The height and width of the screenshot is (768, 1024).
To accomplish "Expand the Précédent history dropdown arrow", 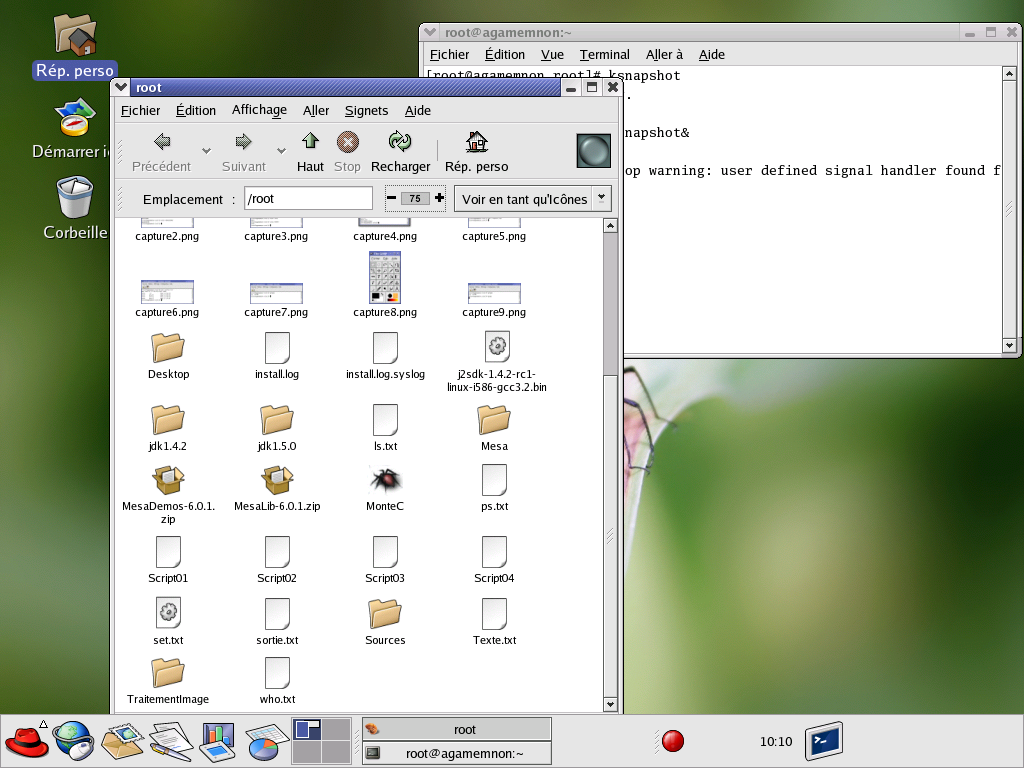I will (206, 151).
